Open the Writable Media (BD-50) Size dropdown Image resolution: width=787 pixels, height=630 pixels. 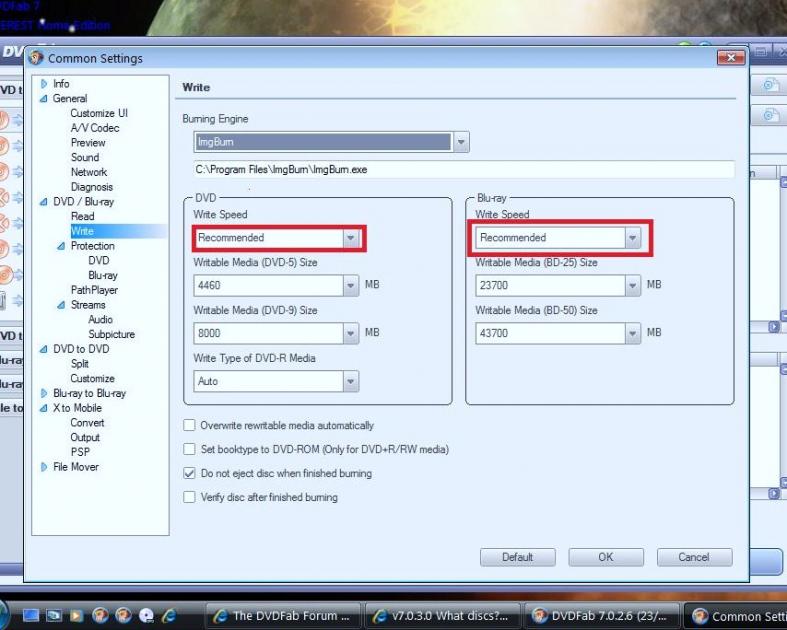(x=632, y=333)
